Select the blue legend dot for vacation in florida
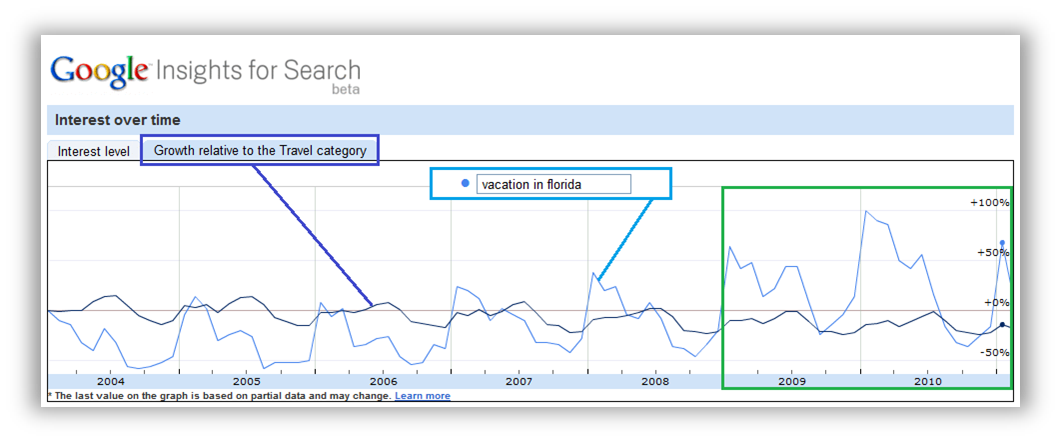 pyautogui.click(x=465, y=184)
